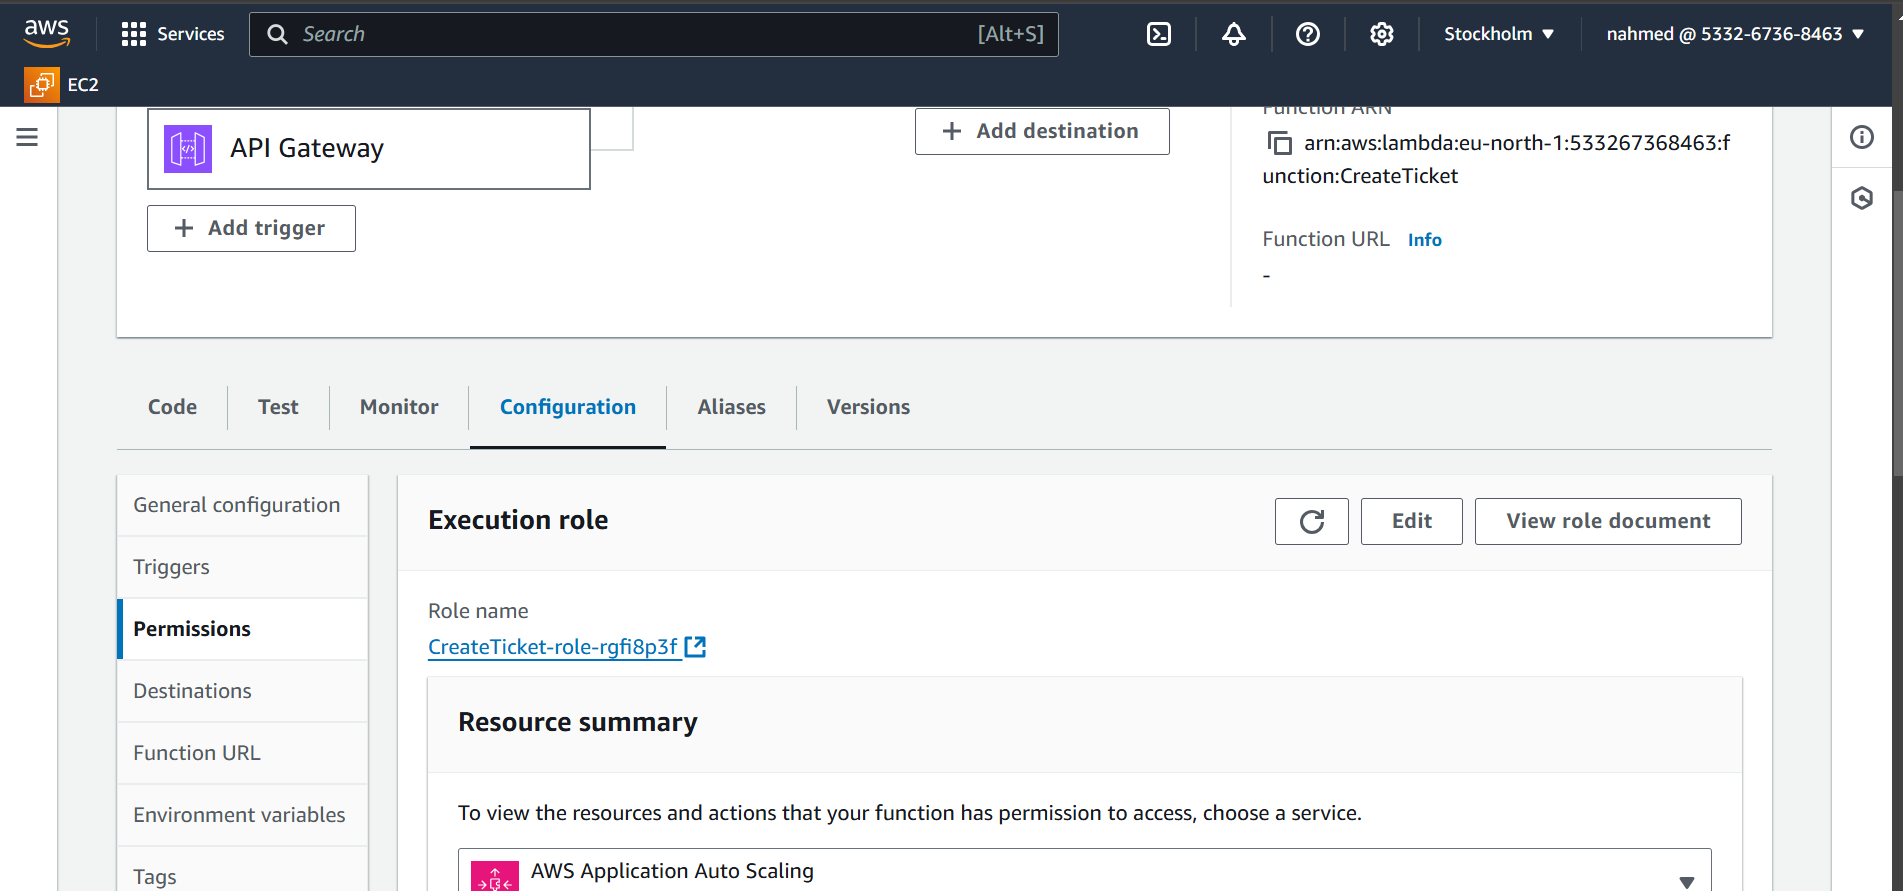
Task: Select the Configuration tab
Action: point(568,407)
